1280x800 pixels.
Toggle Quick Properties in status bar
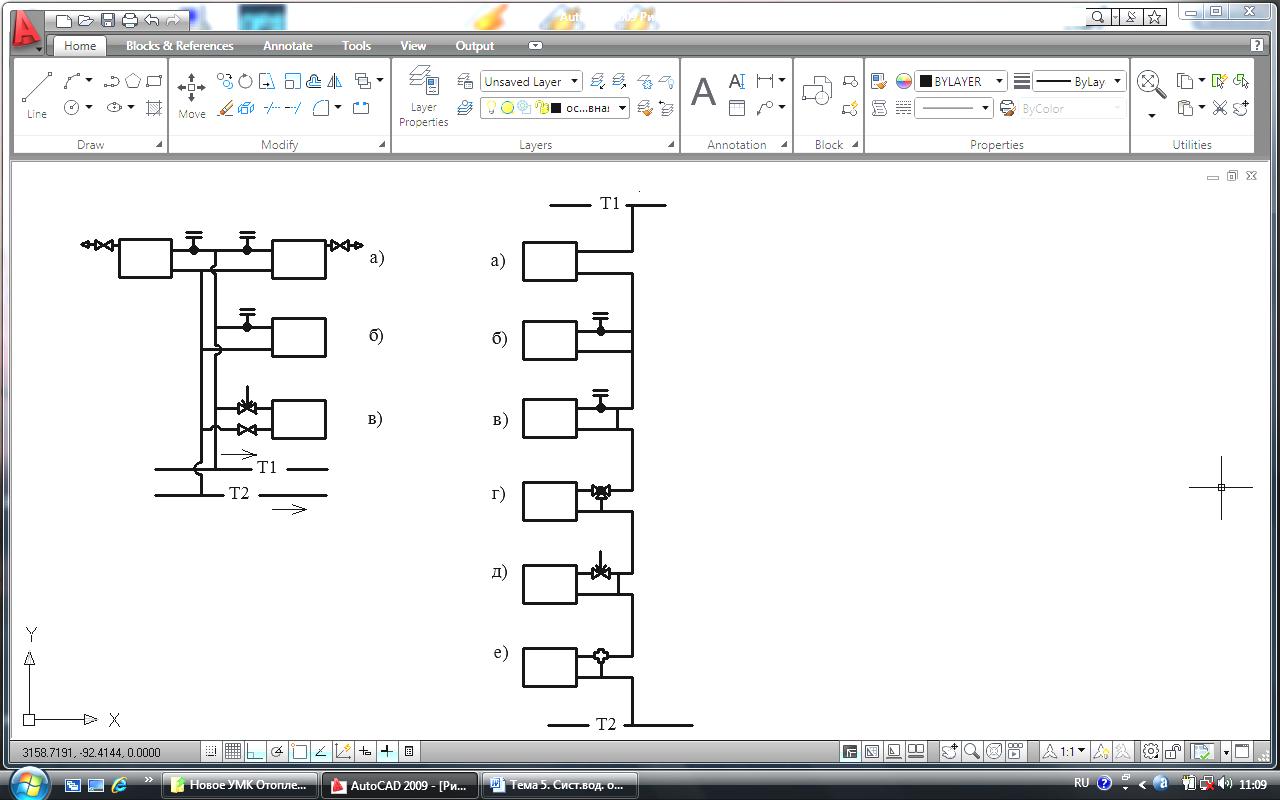[x=409, y=751]
